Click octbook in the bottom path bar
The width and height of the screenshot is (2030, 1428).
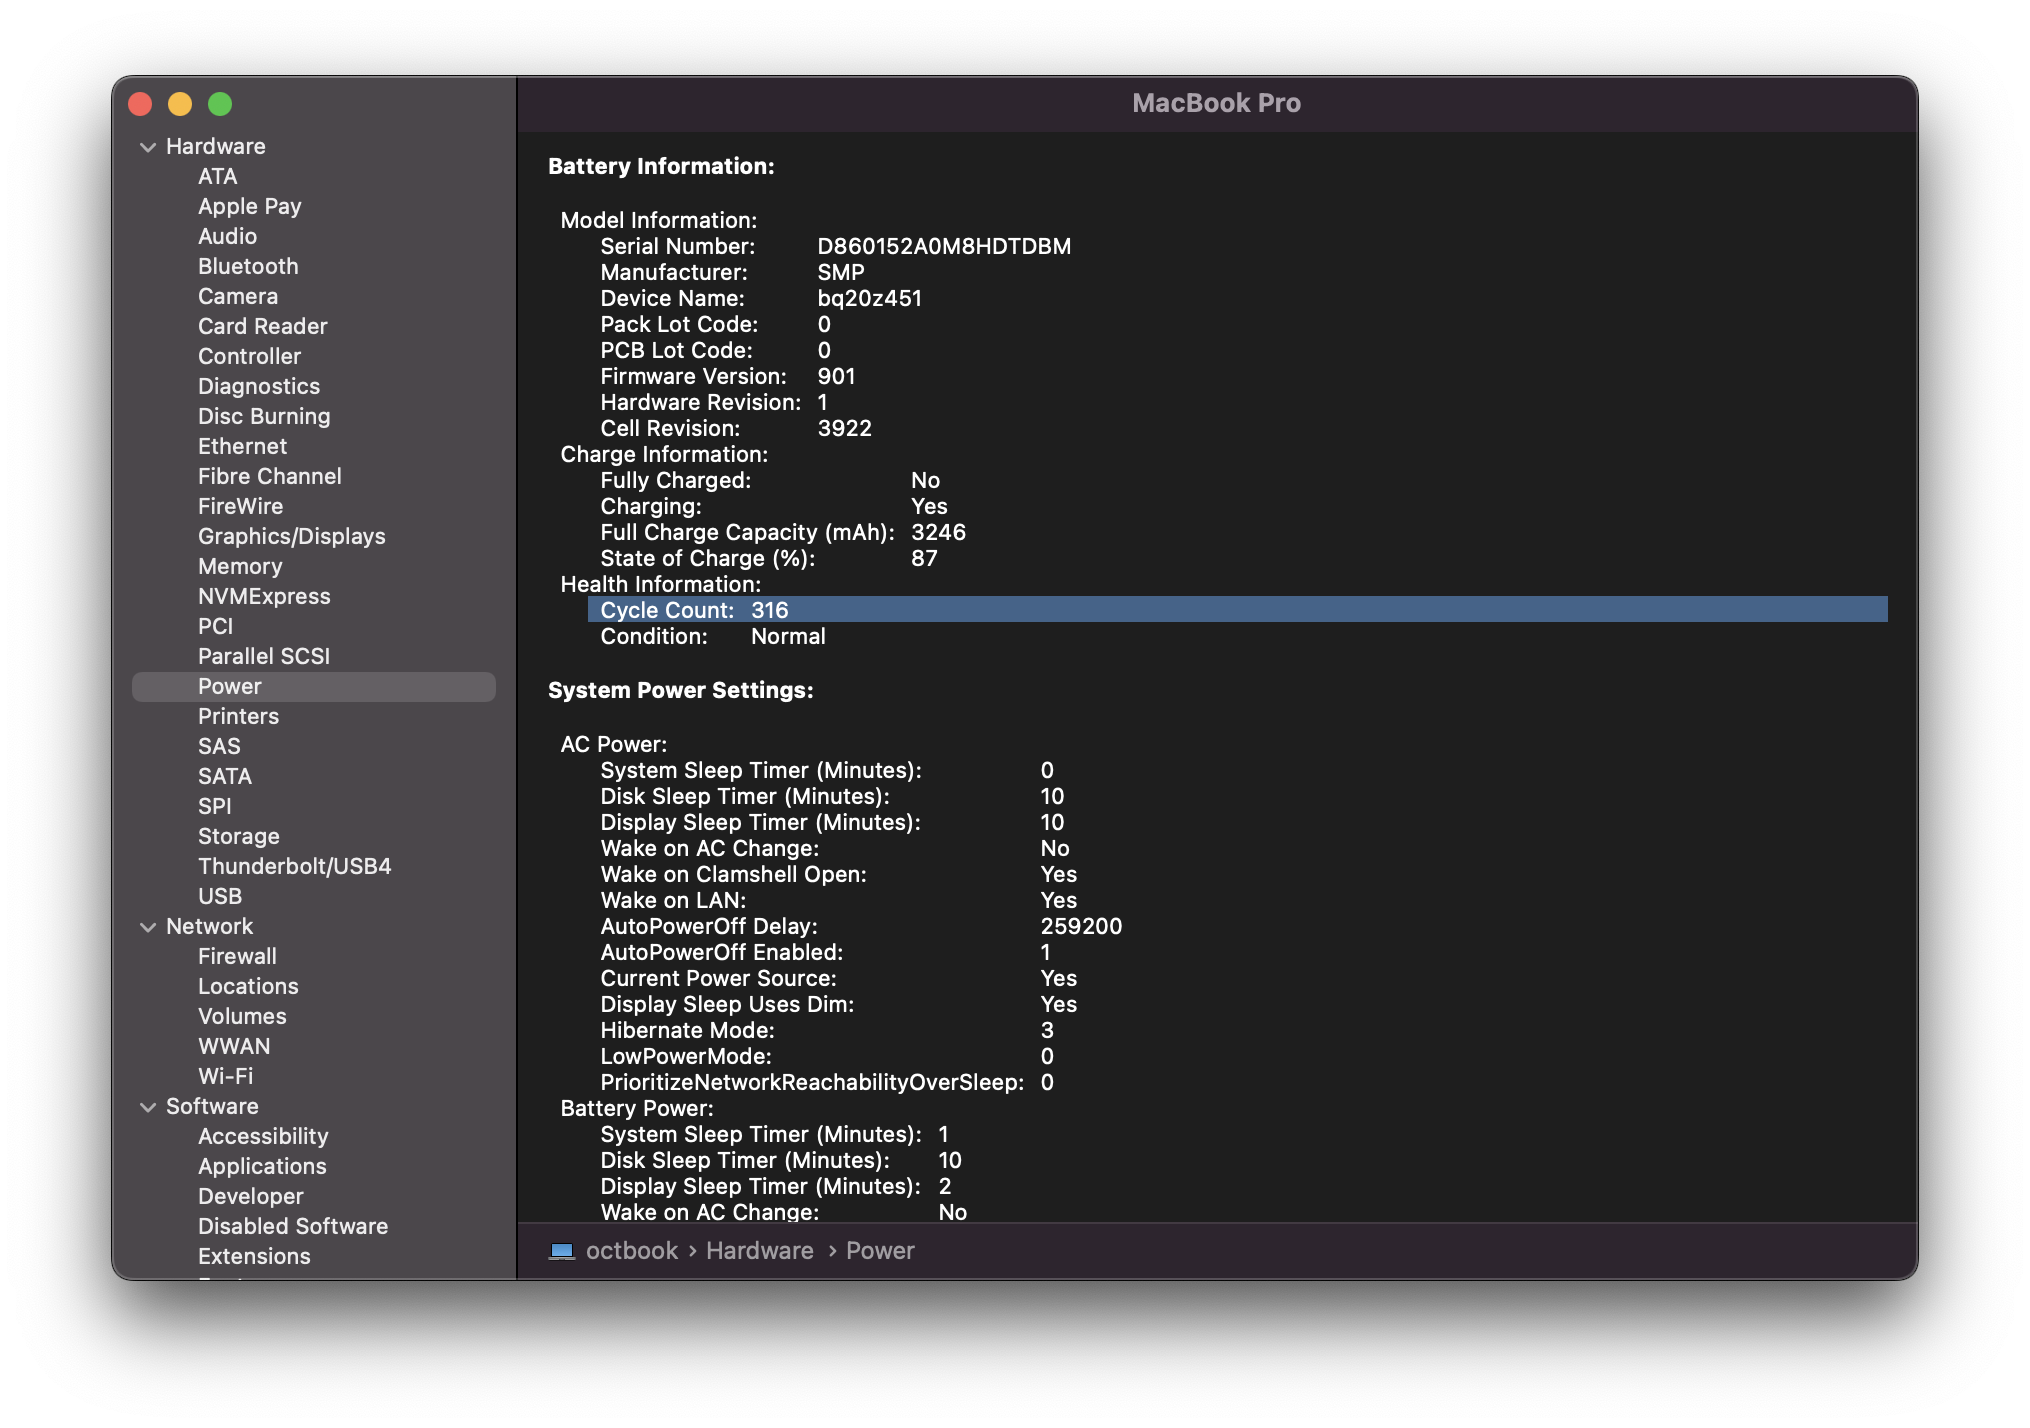tap(631, 1251)
